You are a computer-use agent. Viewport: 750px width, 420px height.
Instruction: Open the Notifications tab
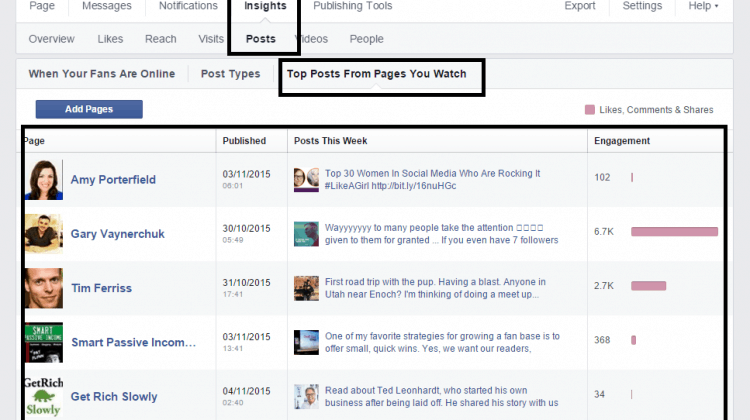188,6
